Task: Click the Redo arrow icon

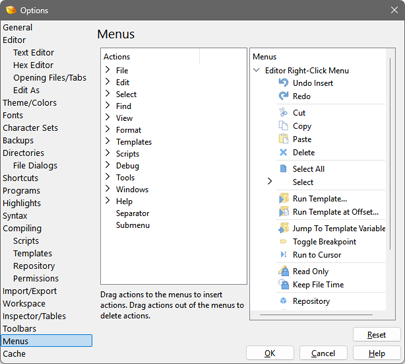Action: tap(283, 96)
